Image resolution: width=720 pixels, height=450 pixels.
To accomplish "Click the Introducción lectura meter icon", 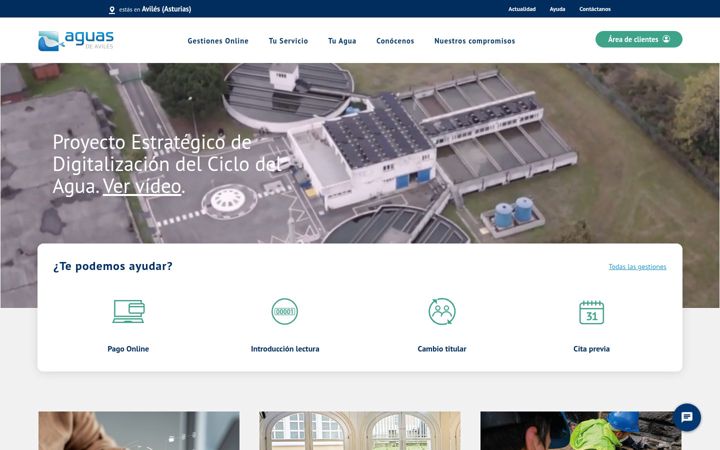I will (285, 311).
